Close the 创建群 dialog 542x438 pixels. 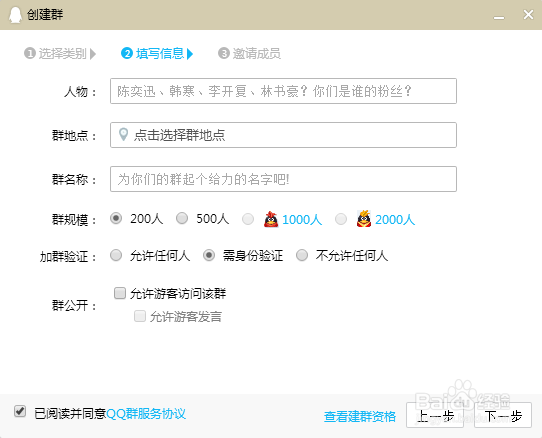click(528, 15)
